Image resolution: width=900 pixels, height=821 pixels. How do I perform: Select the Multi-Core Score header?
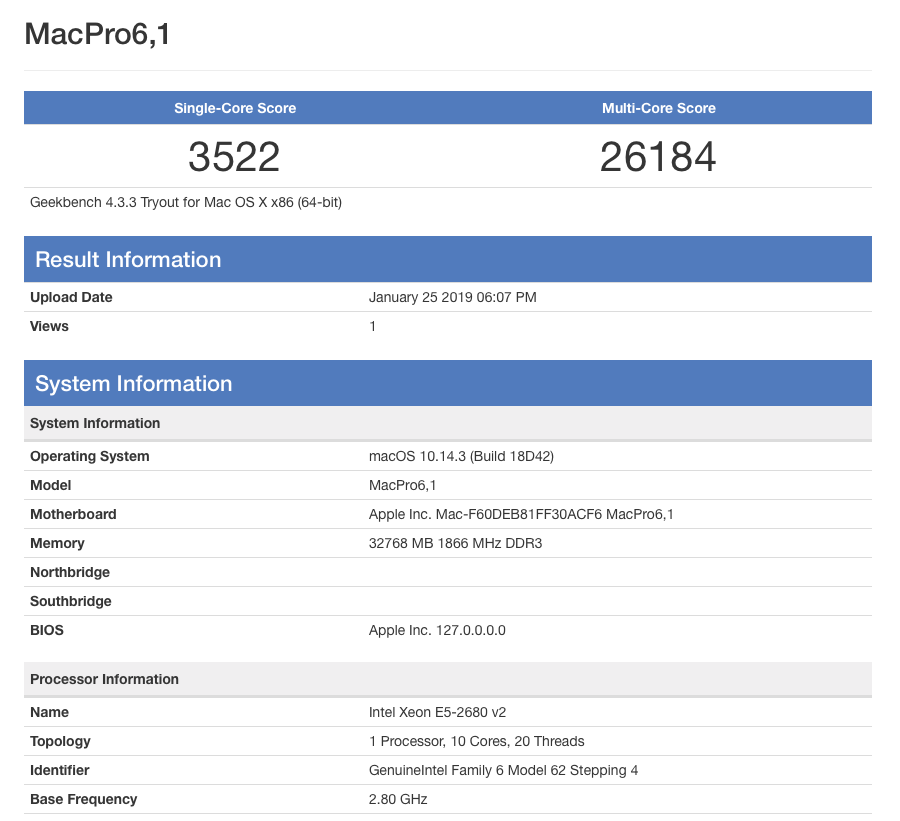[658, 108]
